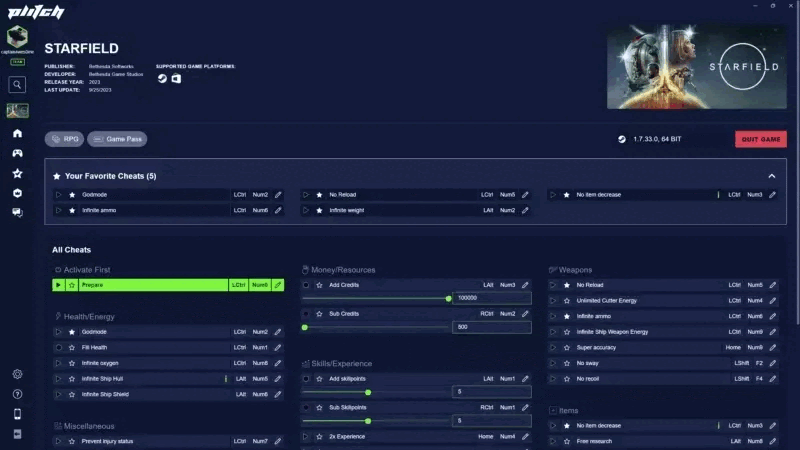This screenshot has height=450, width=800.
Task: Activate the Fill Health cheat
Action: pos(58,347)
